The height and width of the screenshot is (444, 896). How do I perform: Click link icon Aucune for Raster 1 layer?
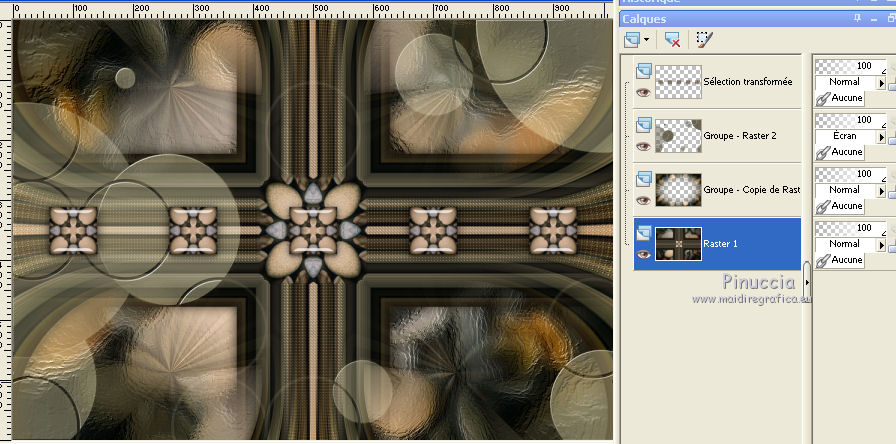tap(839, 260)
